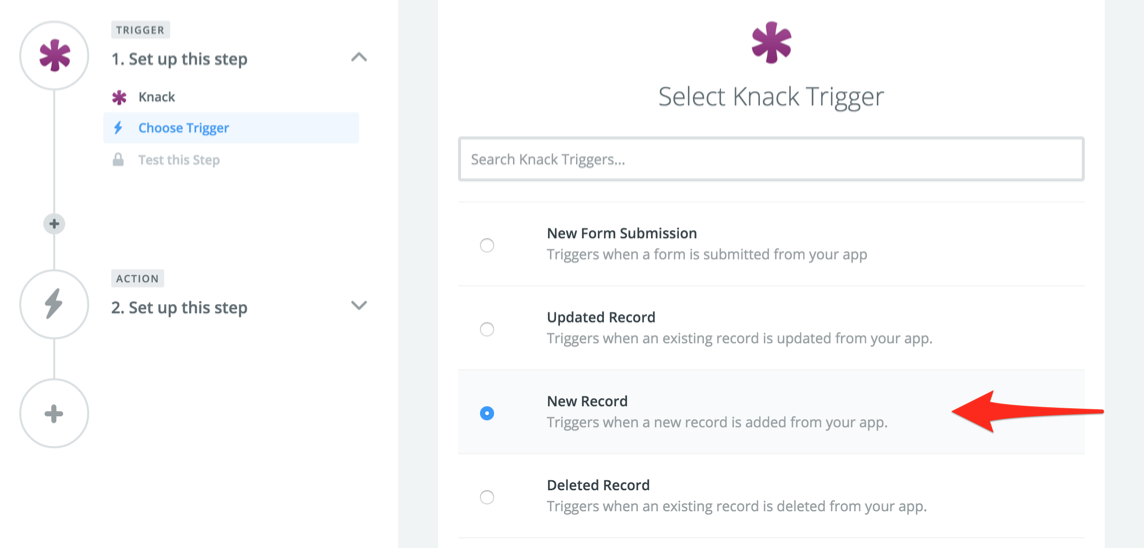The image size is (1144, 548).
Task: Select the Updated Record radio button
Action: (487, 329)
